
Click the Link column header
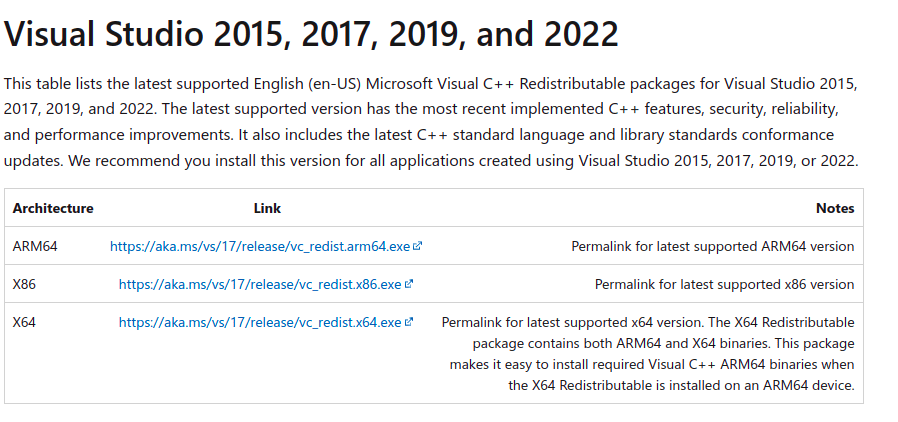[x=267, y=208]
